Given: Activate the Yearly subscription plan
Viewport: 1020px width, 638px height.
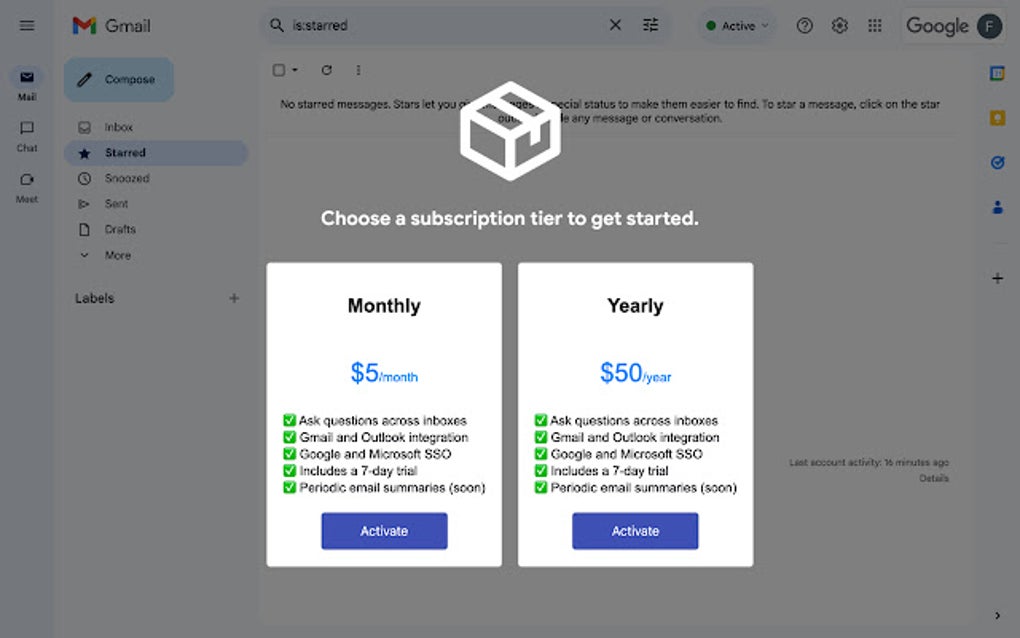Looking at the screenshot, I should coord(635,531).
